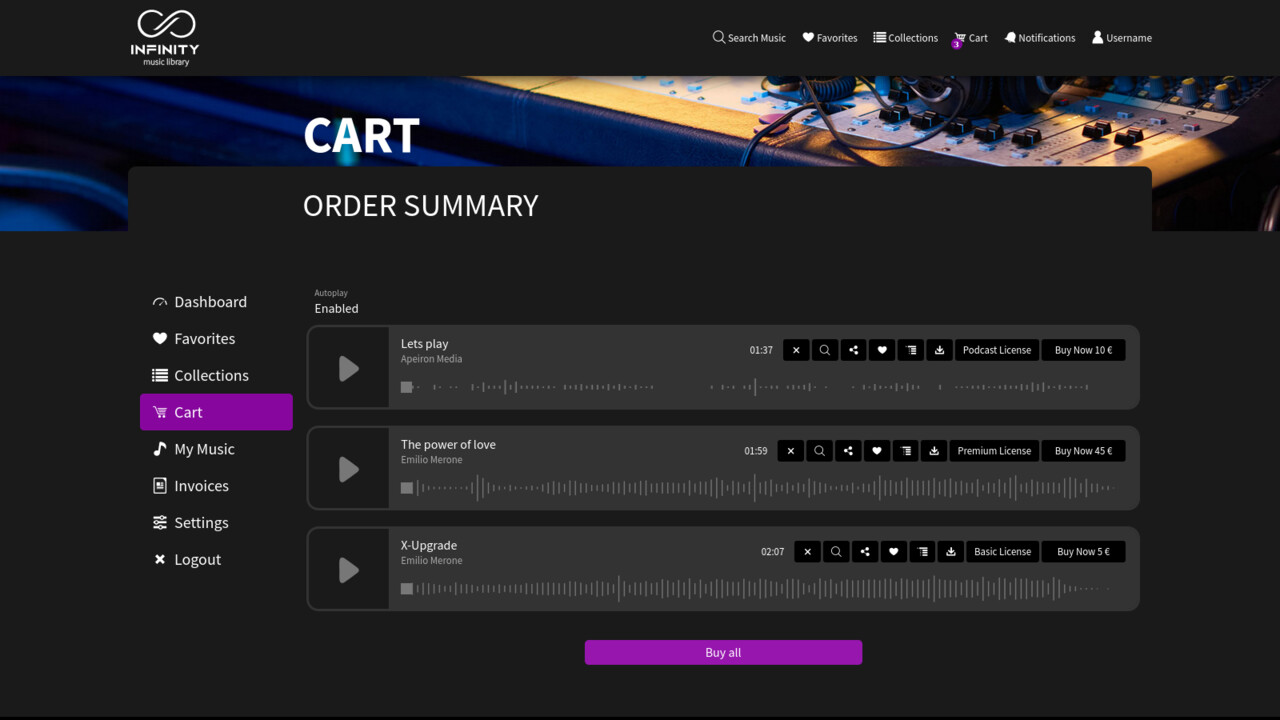Remove X-Upgrade from the cart
Screen dimensions: 1280x720
(808, 552)
